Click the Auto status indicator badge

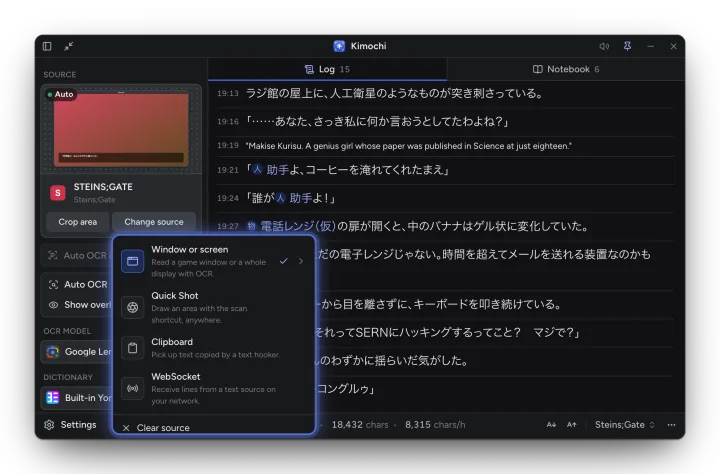click(60, 94)
